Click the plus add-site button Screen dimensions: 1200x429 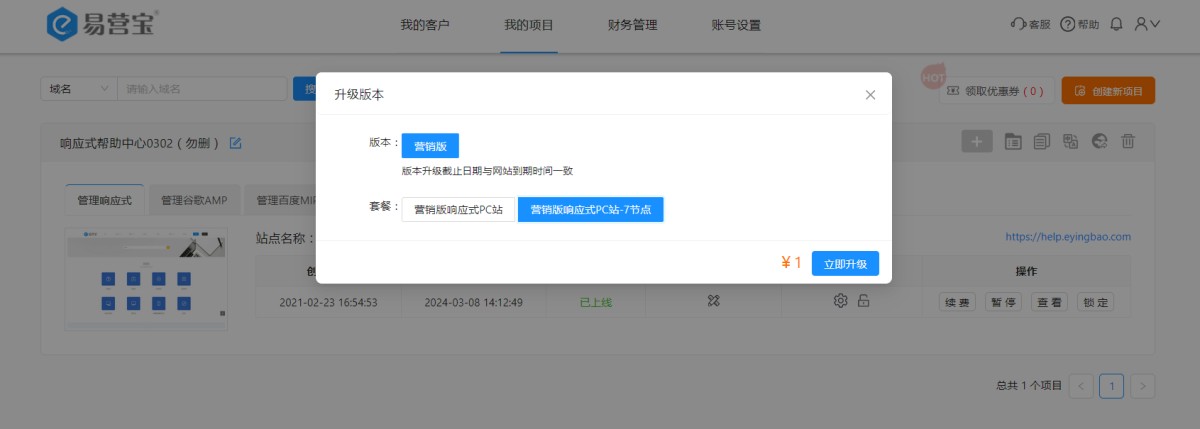(x=977, y=141)
